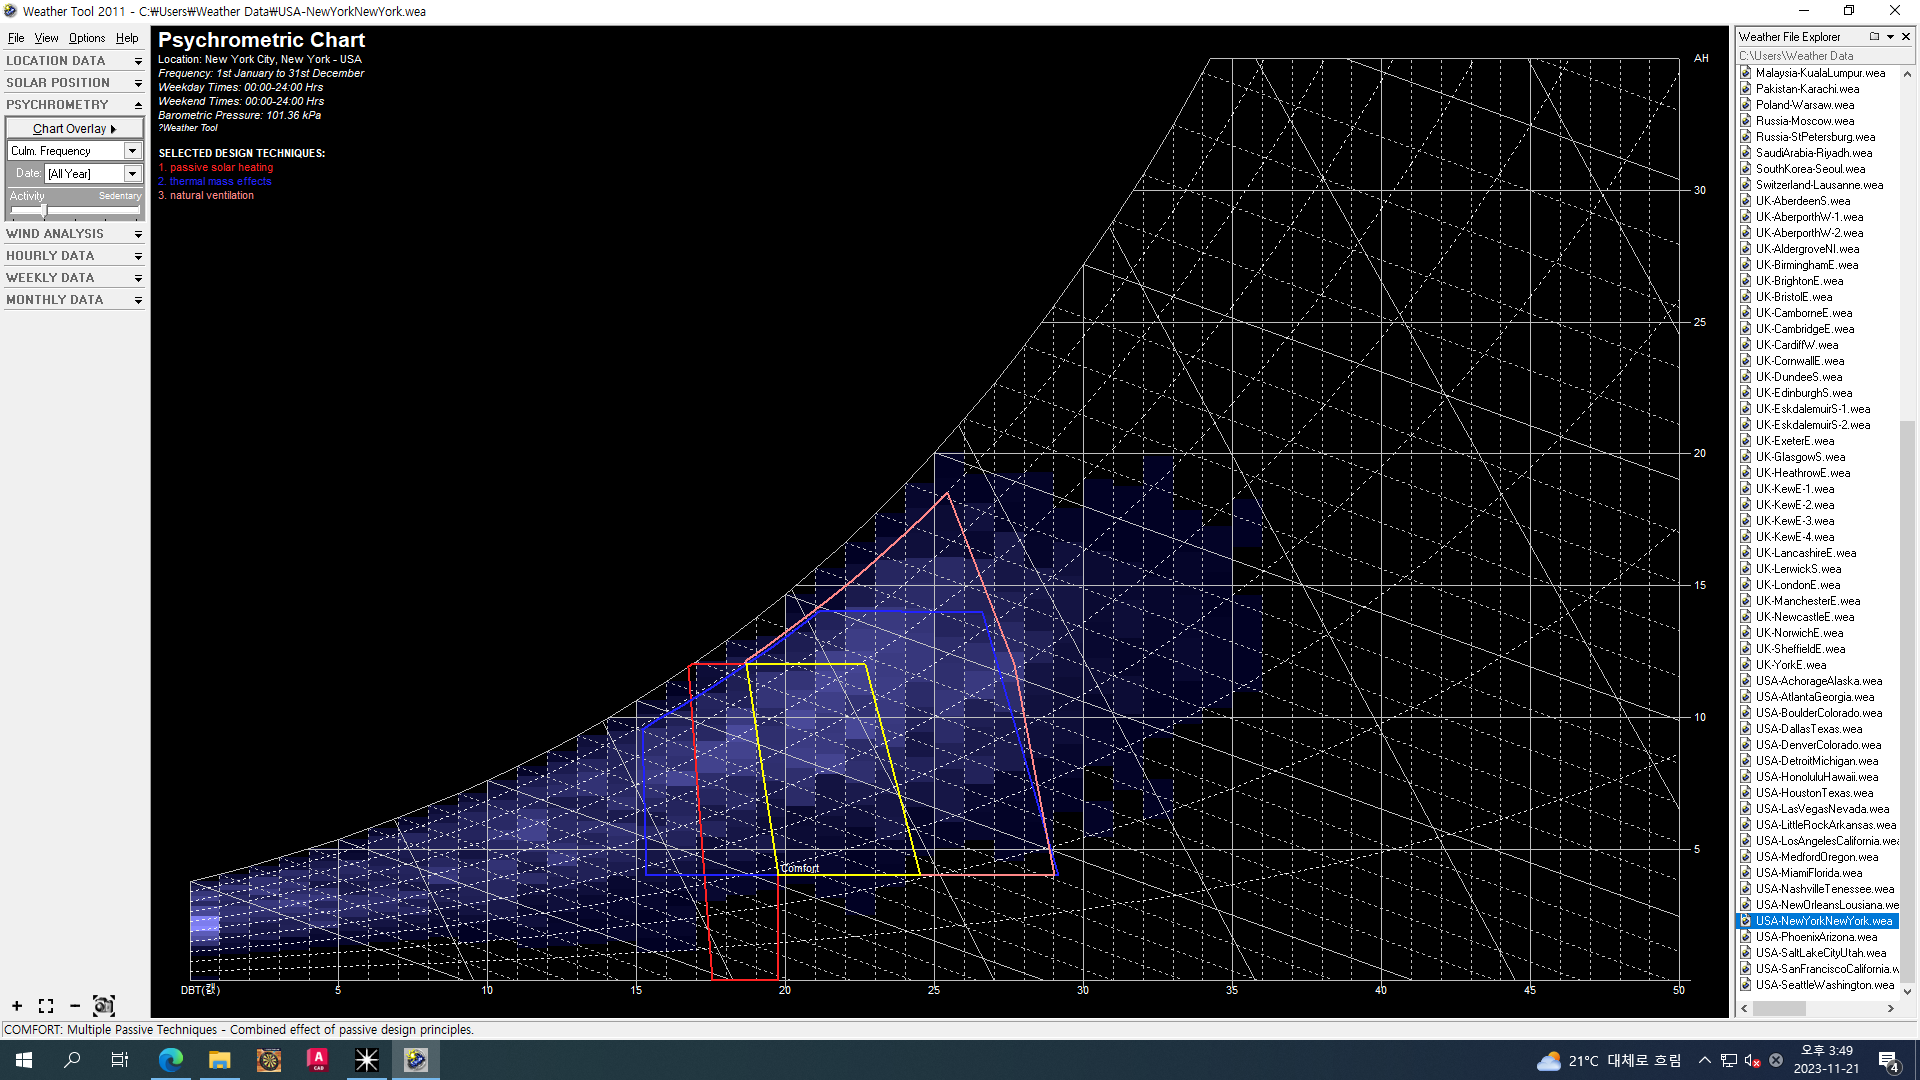The height and width of the screenshot is (1080, 1920).
Task: Click the fit-to-view frame icon
Action: 46,1006
